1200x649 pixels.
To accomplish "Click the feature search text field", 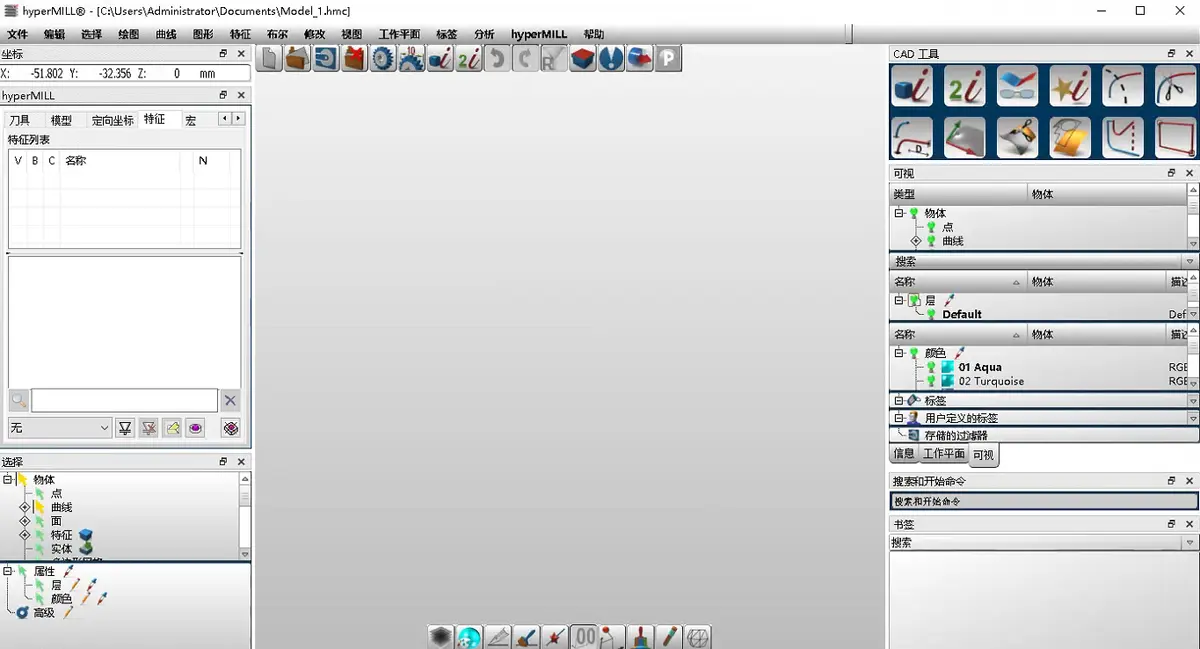I will [124, 401].
